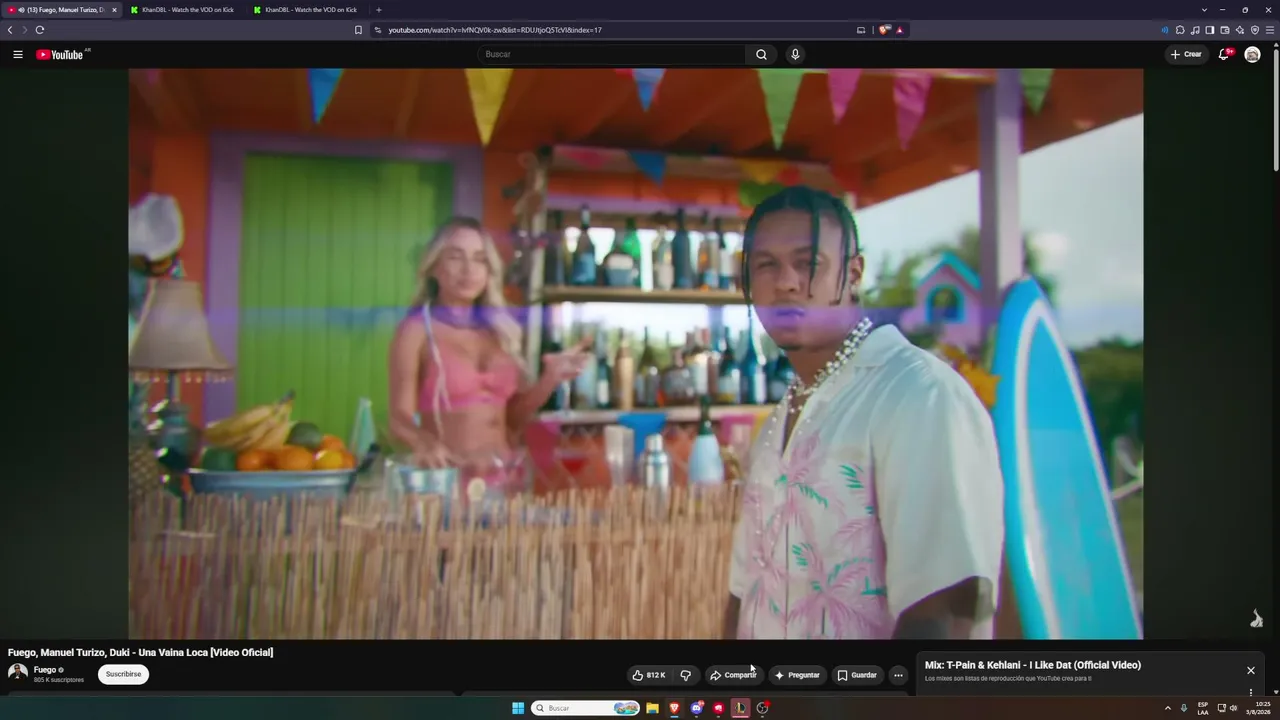
Task: Open the YouTube hamburger guide menu
Action: pyautogui.click(x=18, y=54)
